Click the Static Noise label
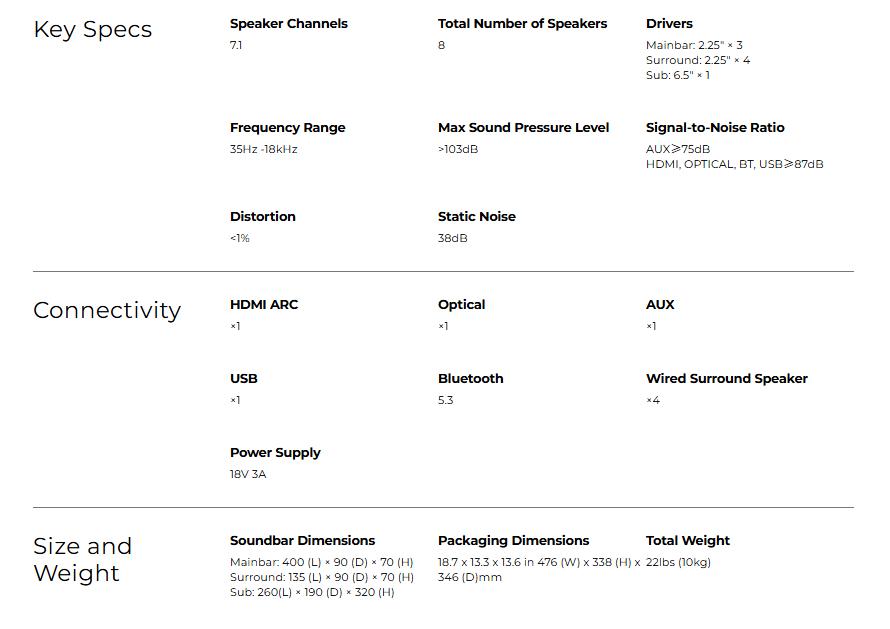This screenshot has width=890, height=629. coord(477,216)
